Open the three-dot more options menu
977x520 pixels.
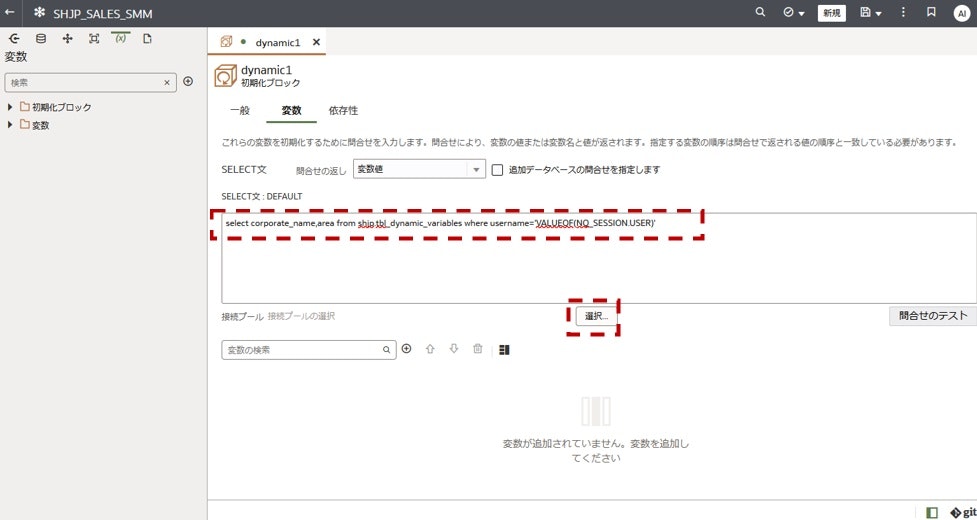point(903,12)
